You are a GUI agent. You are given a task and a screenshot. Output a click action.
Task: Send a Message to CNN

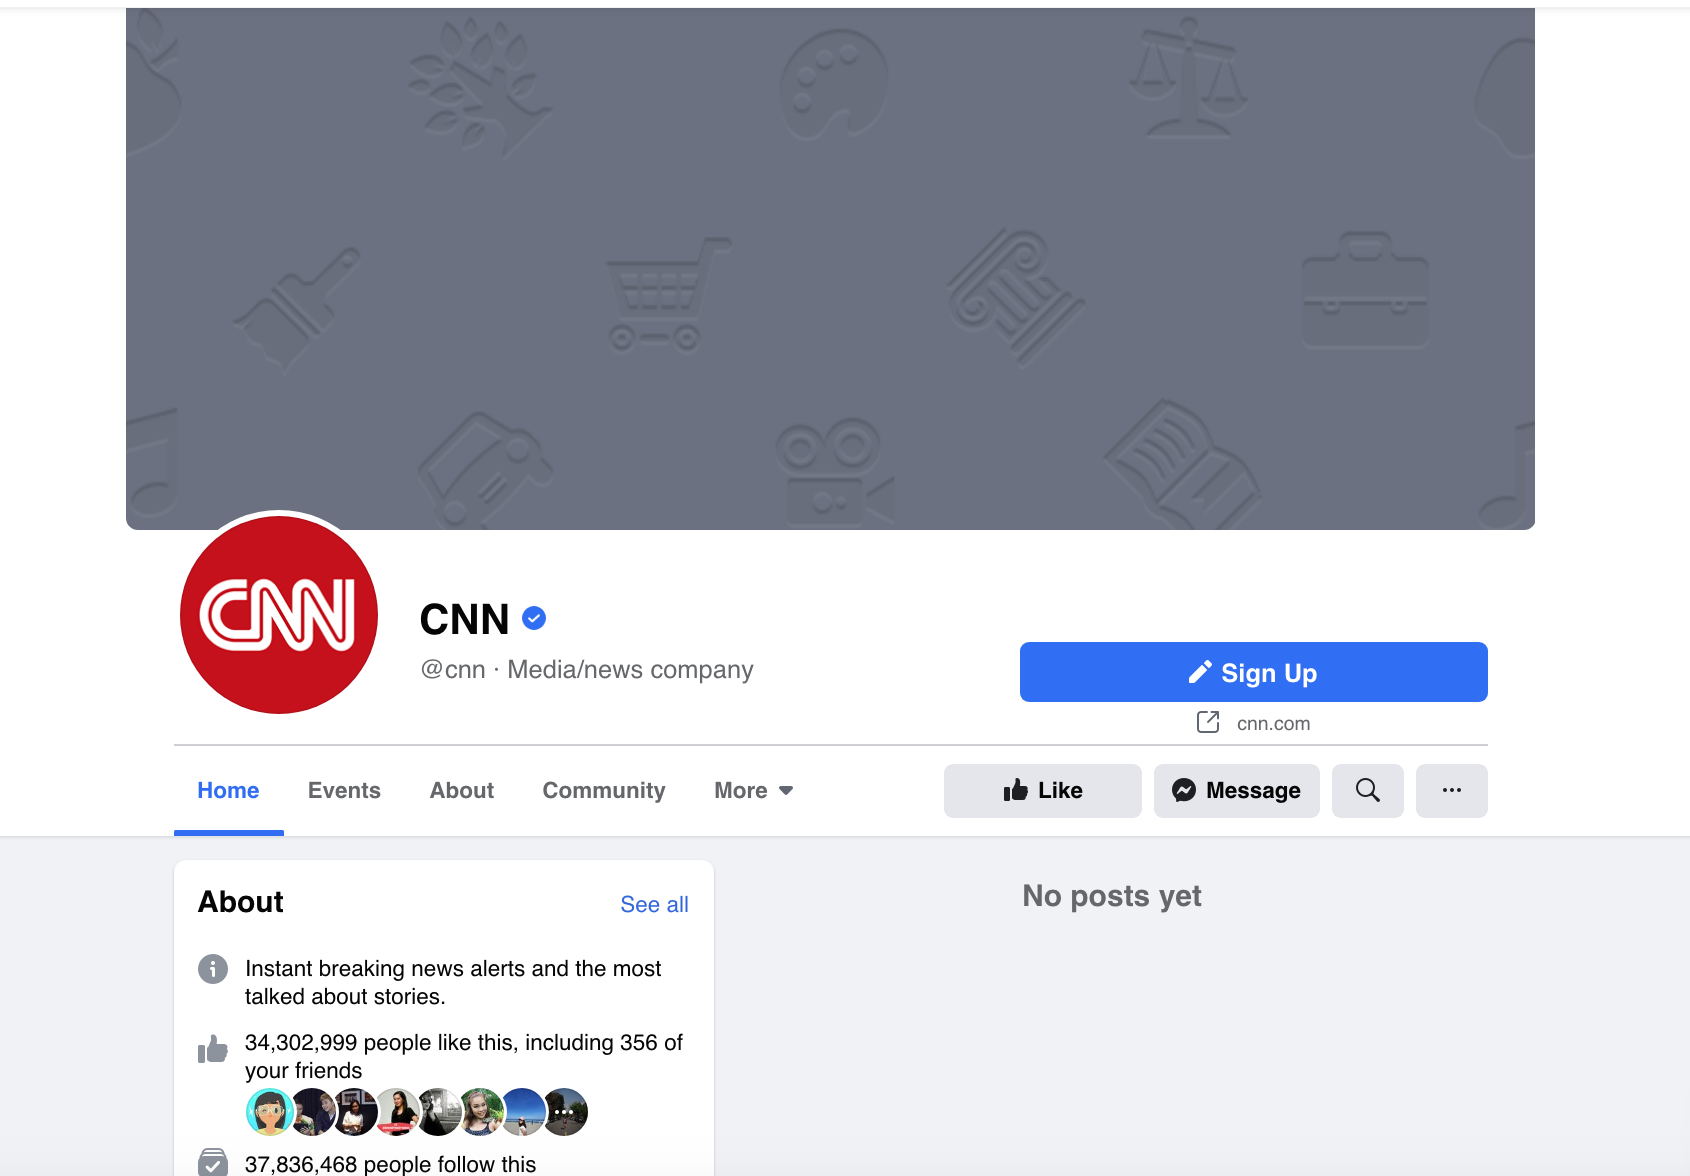1236,790
